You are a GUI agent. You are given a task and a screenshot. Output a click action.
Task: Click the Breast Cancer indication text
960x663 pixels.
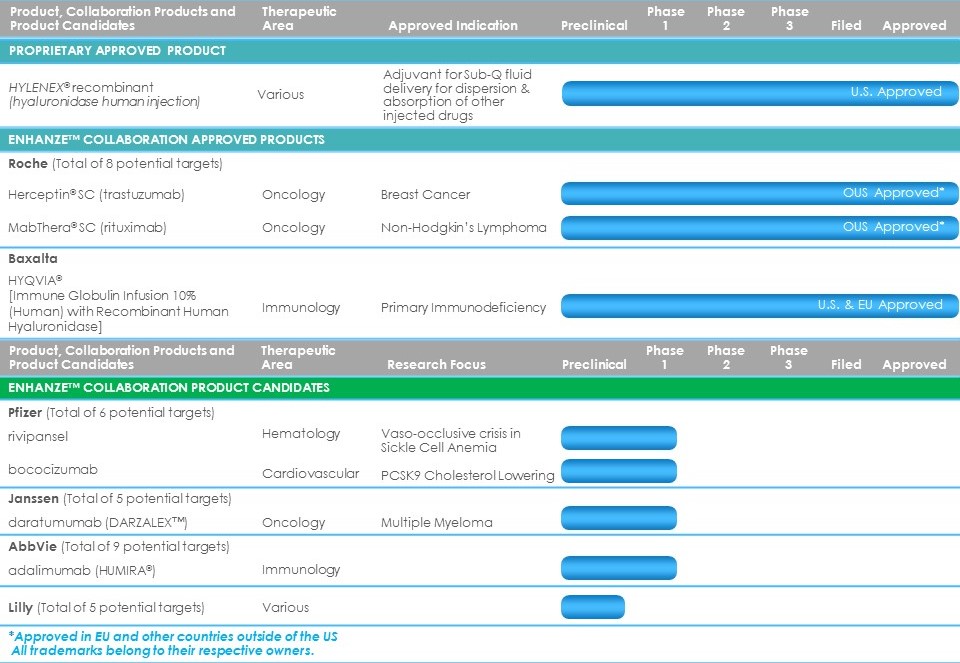tap(425, 195)
